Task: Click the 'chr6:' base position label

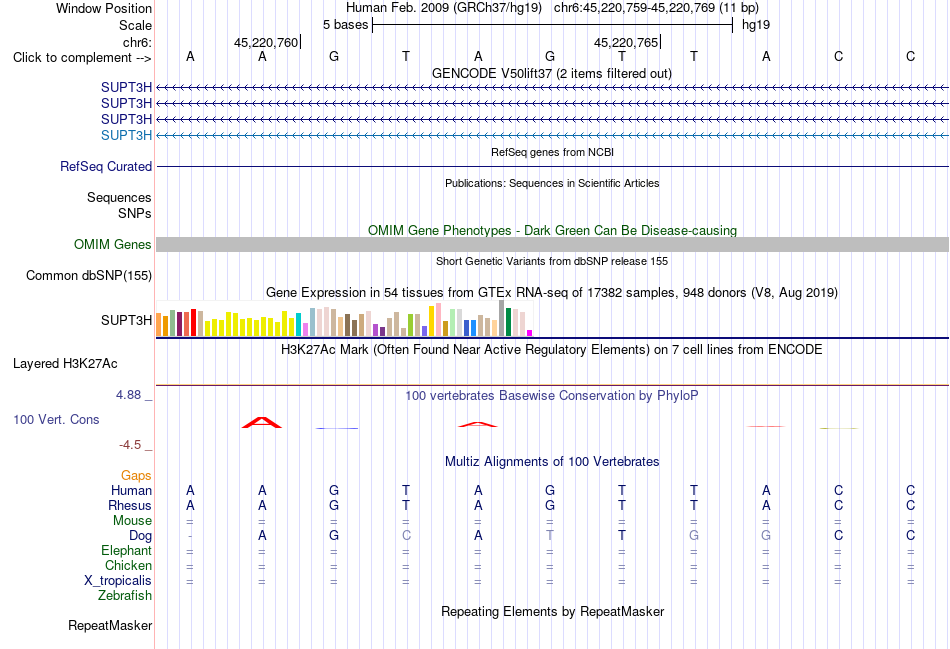Action: point(137,42)
